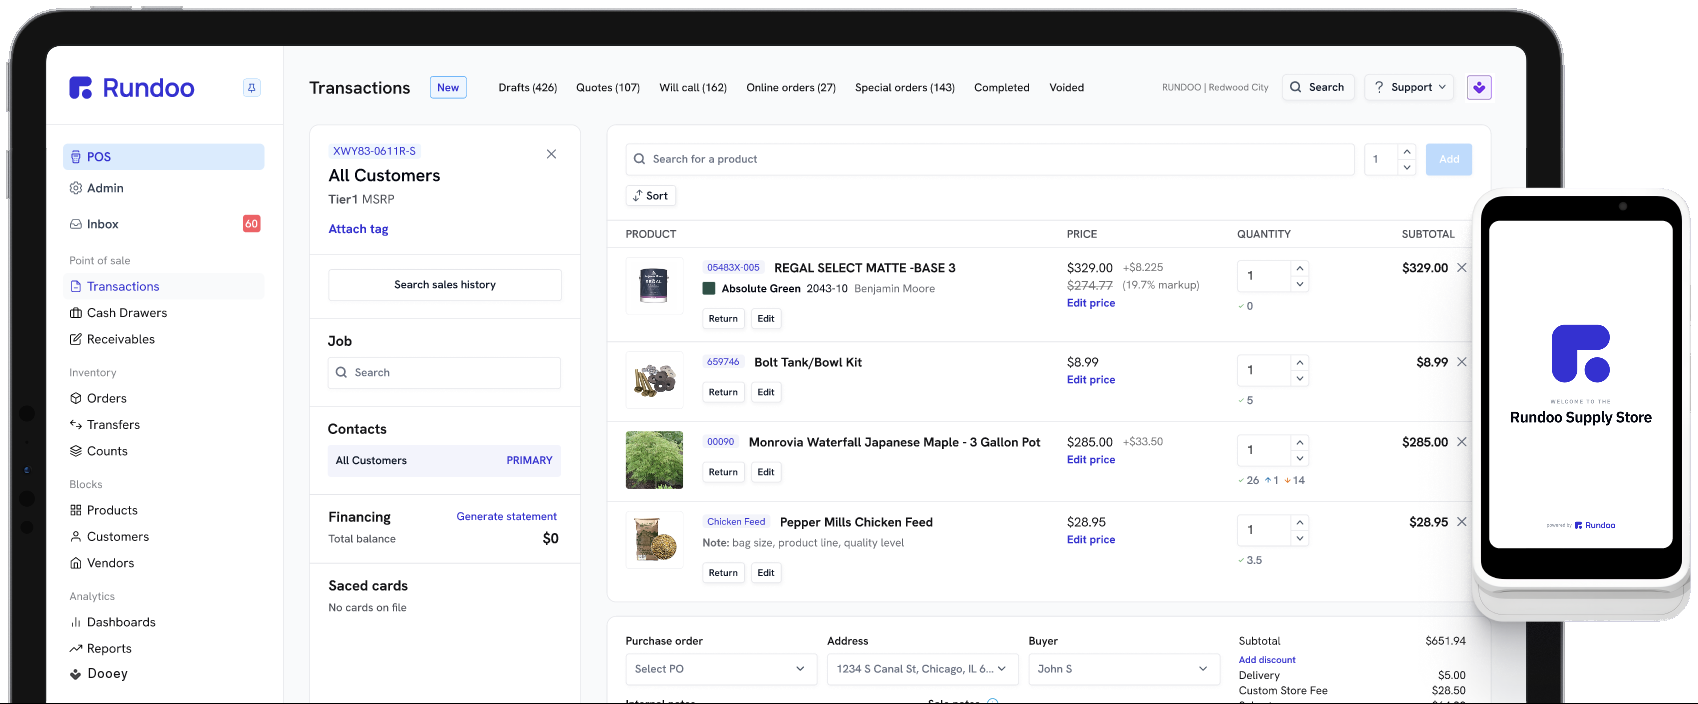Screen dimensions: 1698x704
Task: Open the Buyer John S dropdown
Action: (1124, 669)
